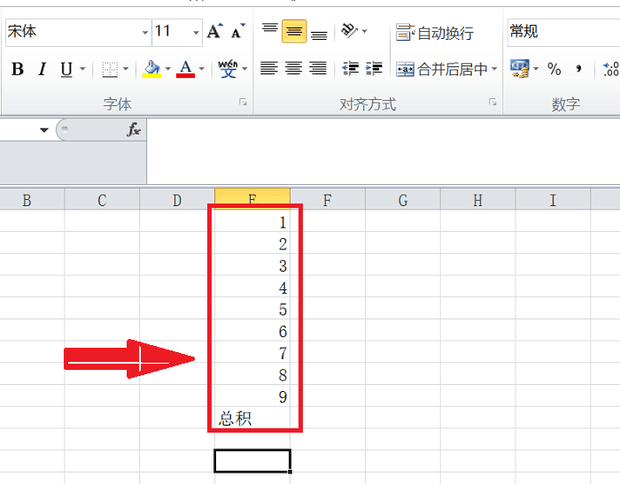Toggle italic text formatting
Image resolution: width=620 pixels, height=484 pixels.
(x=42, y=69)
